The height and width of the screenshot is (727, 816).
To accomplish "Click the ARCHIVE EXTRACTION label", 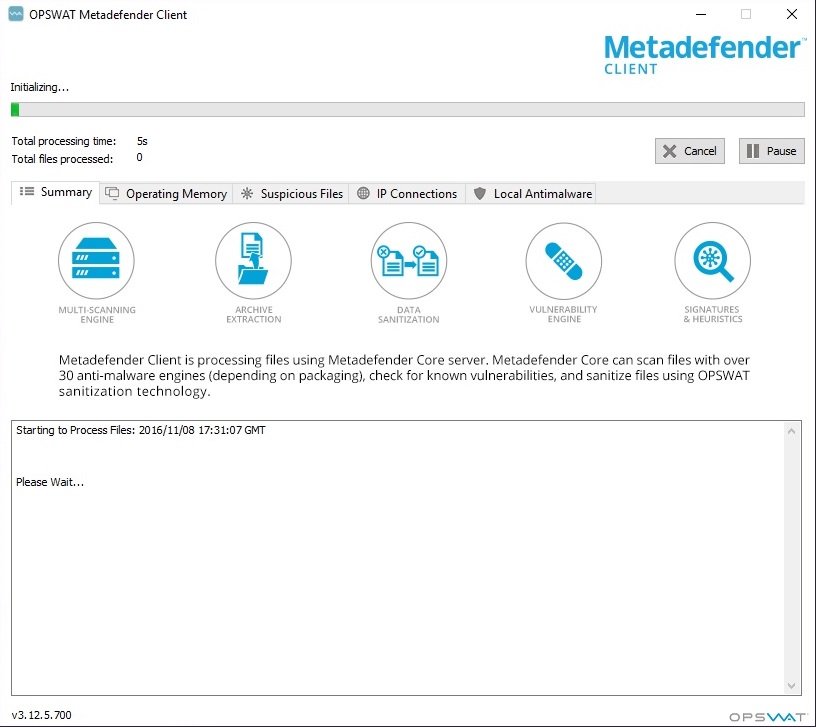I will [x=253, y=314].
